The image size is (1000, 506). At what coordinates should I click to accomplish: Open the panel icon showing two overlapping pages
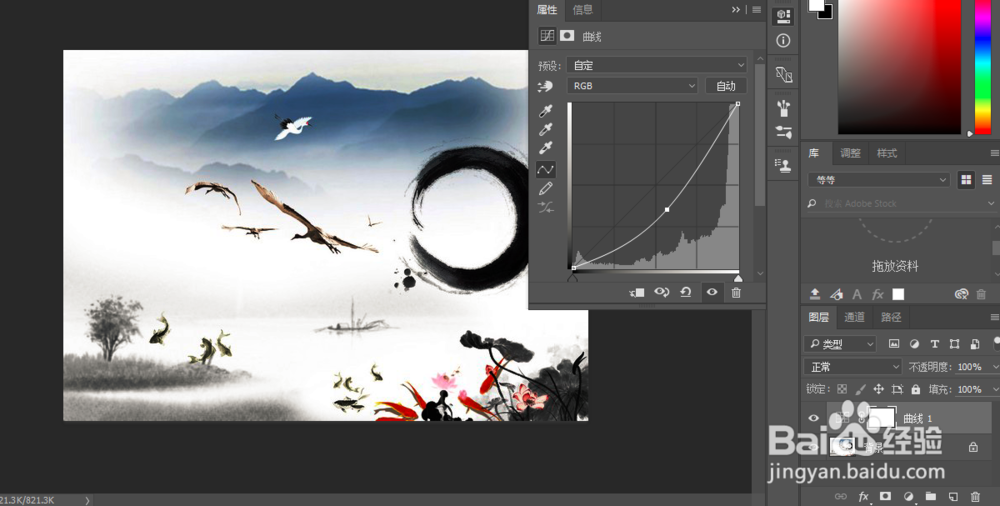(x=783, y=75)
